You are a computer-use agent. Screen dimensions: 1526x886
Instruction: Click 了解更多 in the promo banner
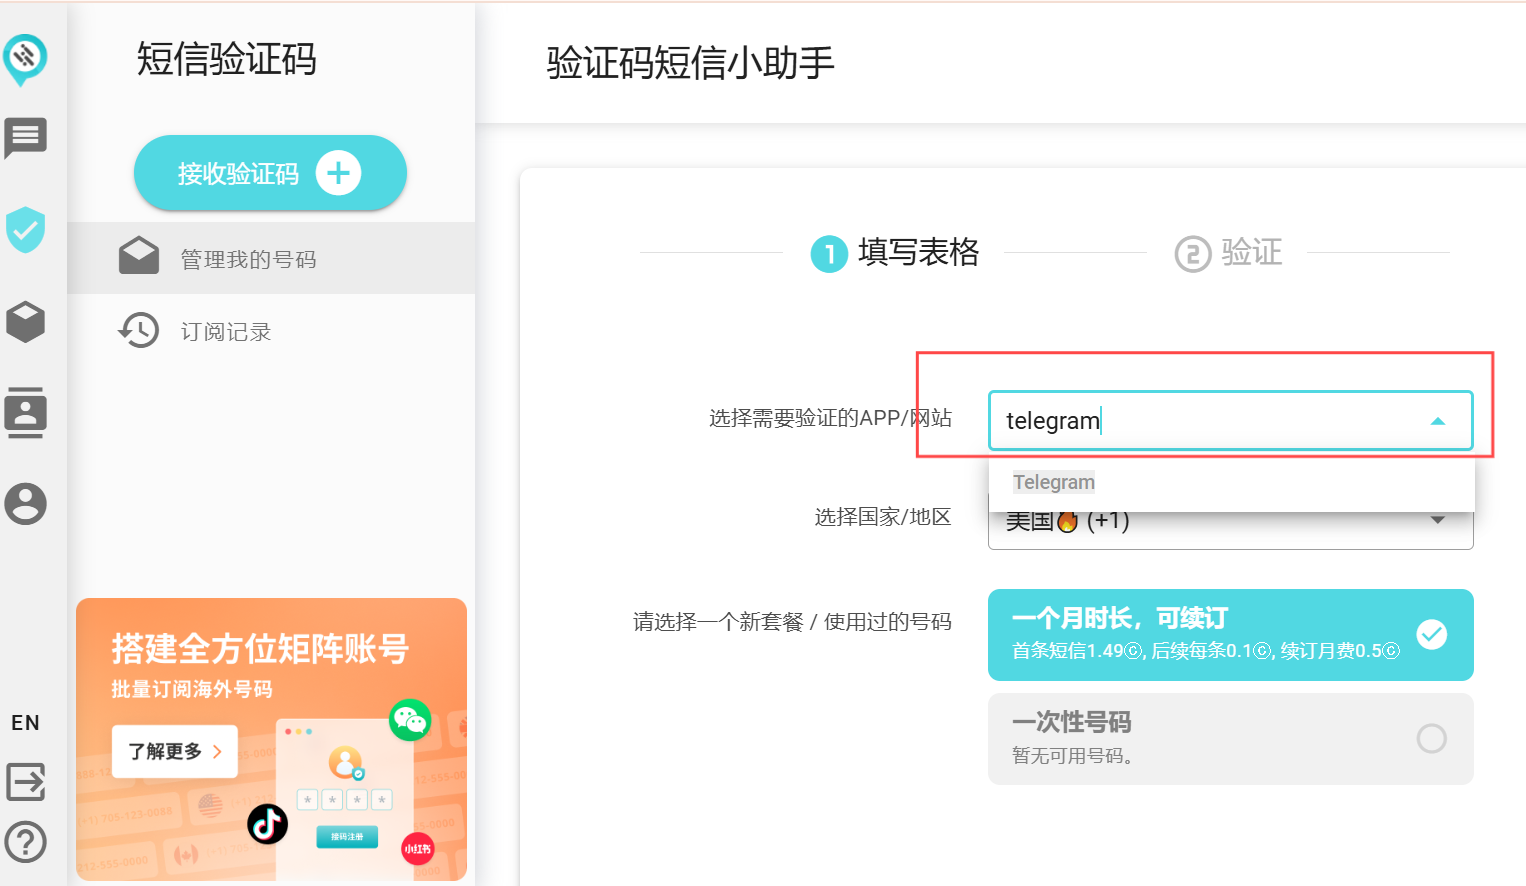(175, 751)
